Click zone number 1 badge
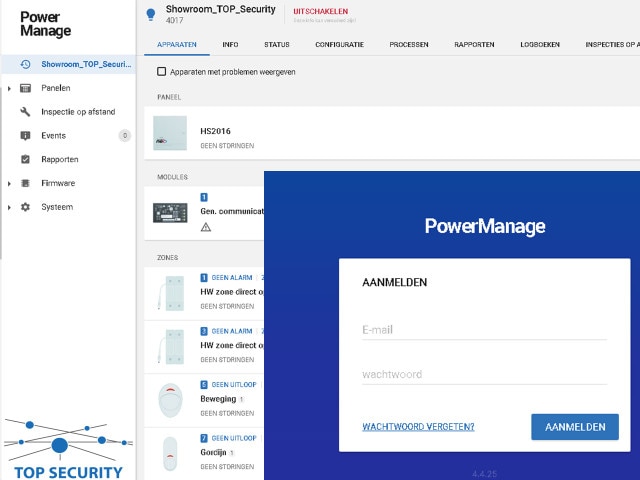This screenshot has height=480, width=640. 204,278
